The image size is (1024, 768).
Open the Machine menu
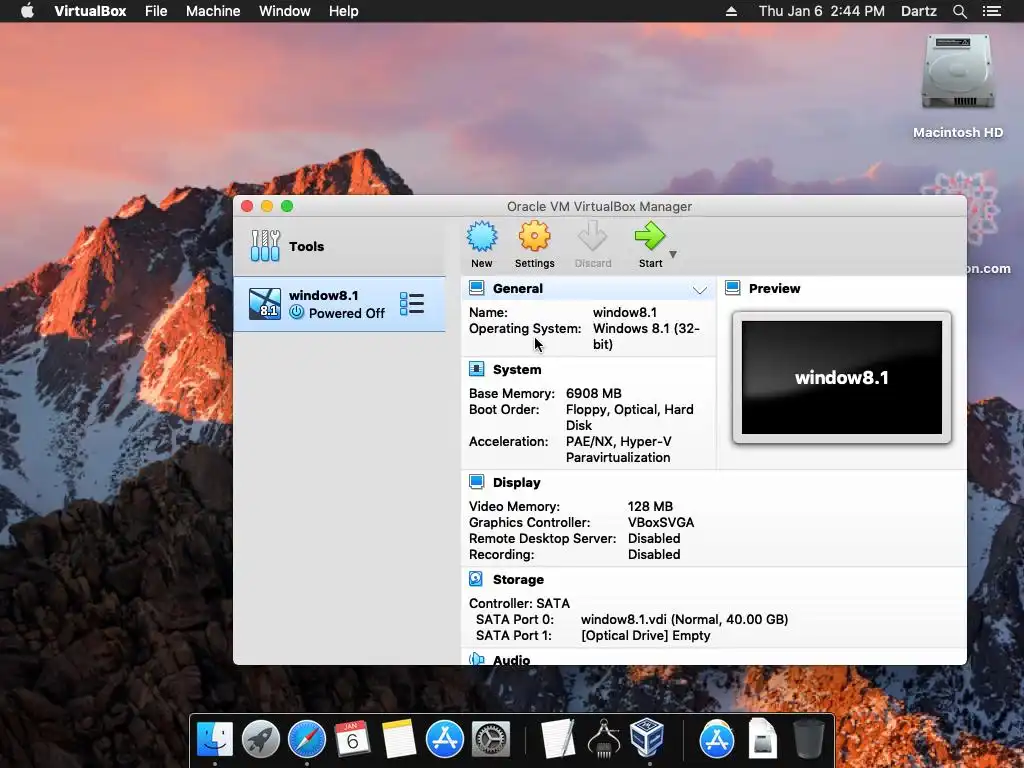coord(213,11)
